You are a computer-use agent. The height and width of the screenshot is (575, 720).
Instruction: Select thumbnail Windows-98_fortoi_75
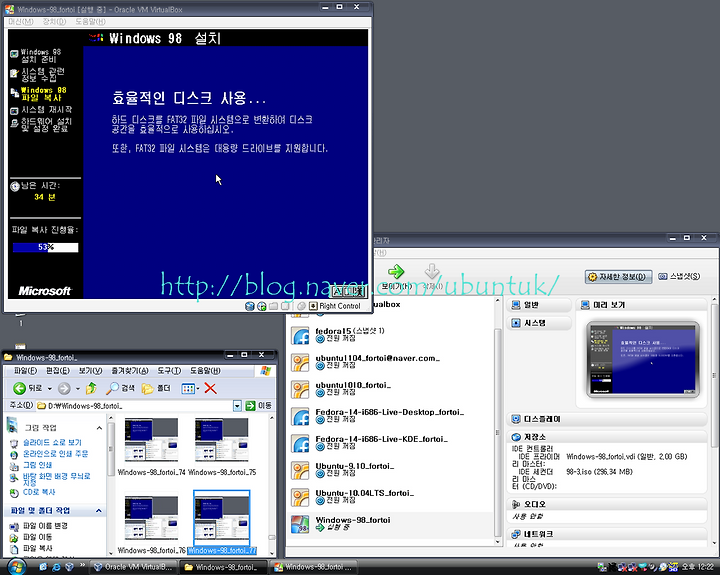221,440
